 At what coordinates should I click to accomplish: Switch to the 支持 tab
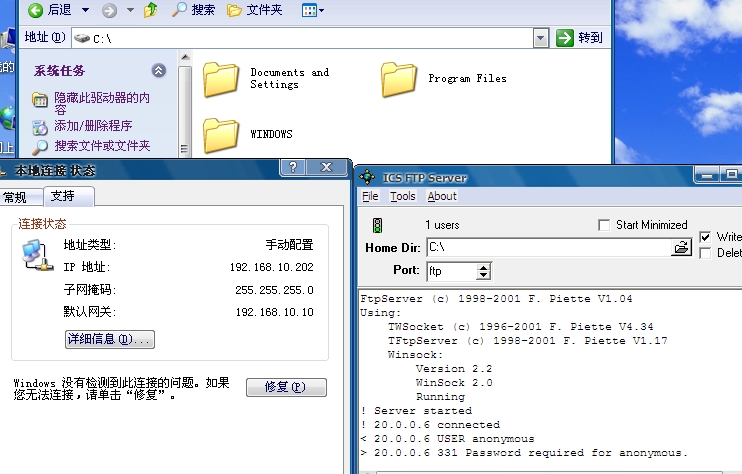69,196
